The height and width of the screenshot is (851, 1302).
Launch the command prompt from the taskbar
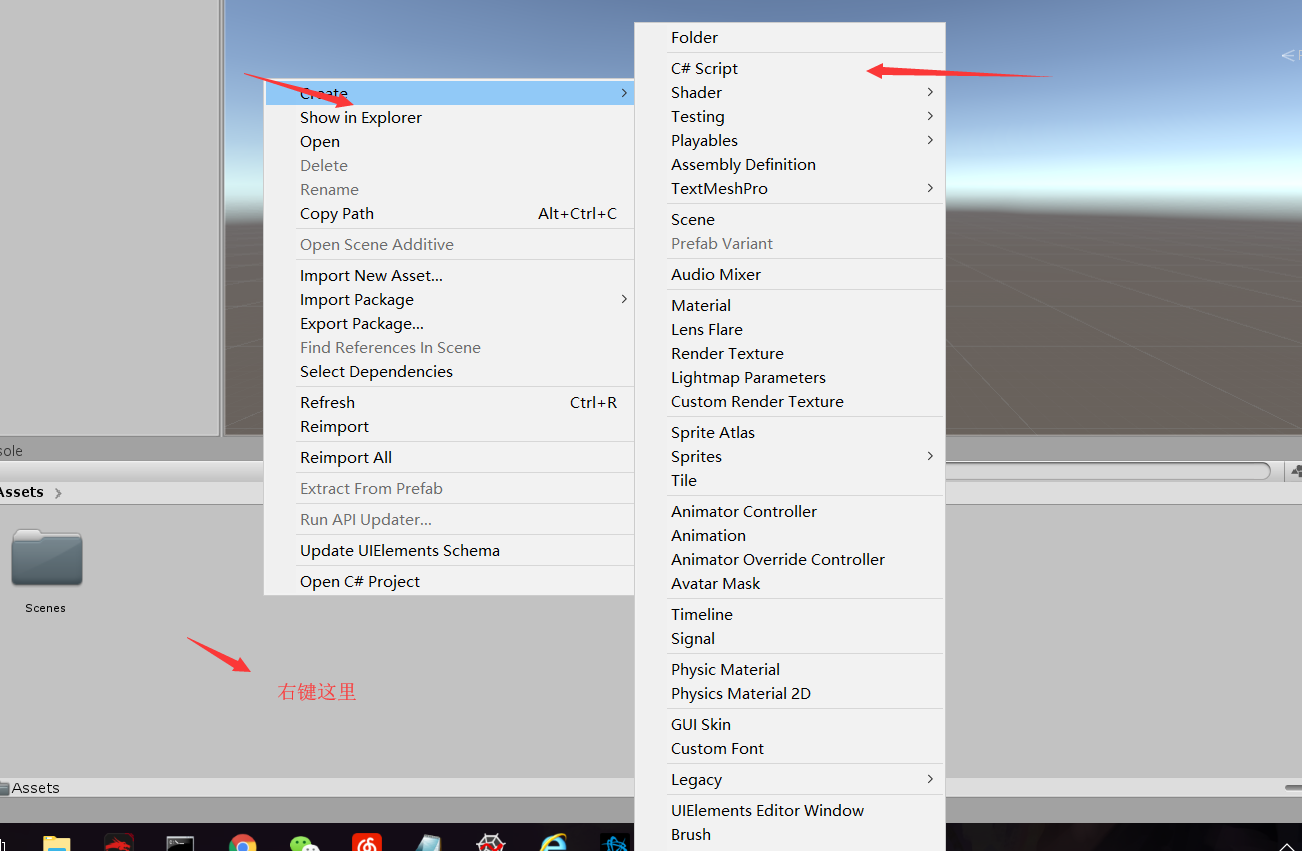click(180, 845)
